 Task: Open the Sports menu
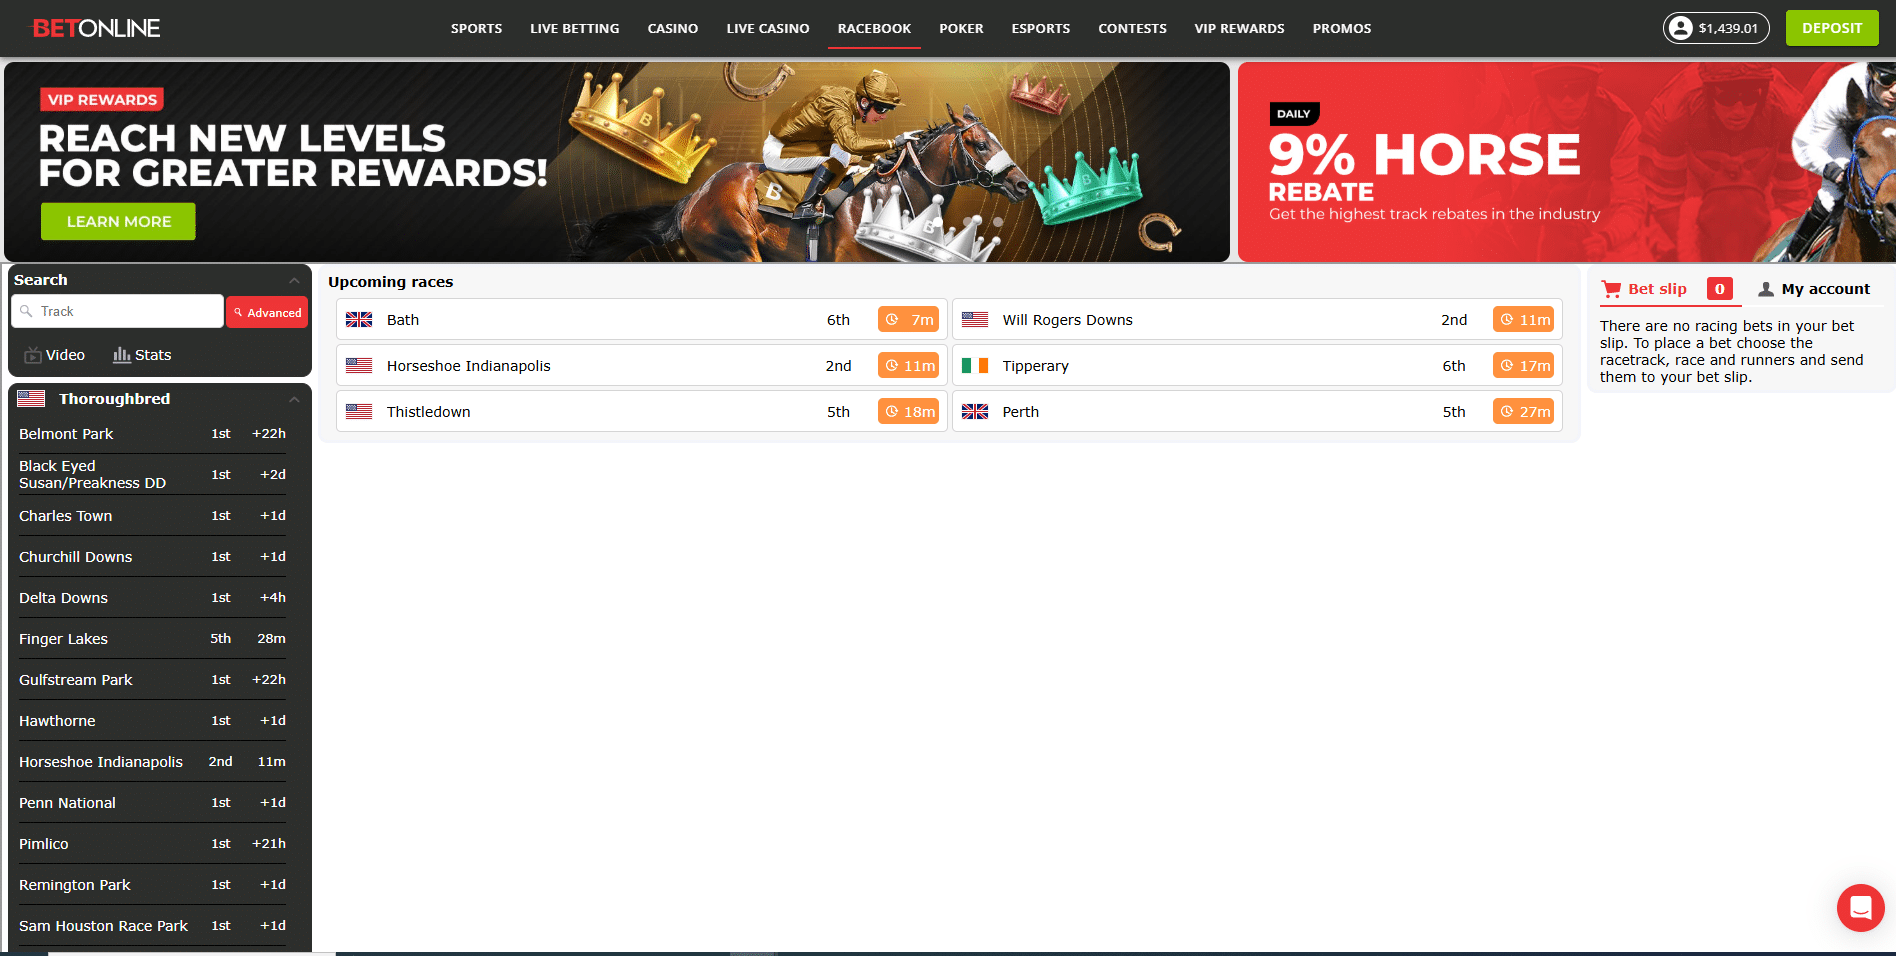pos(476,28)
